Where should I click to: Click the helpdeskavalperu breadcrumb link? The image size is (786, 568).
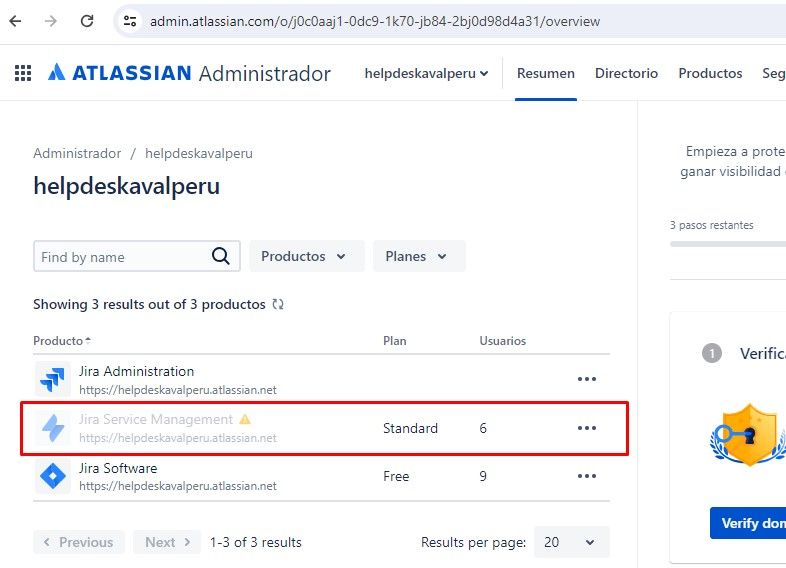point(199,153)
